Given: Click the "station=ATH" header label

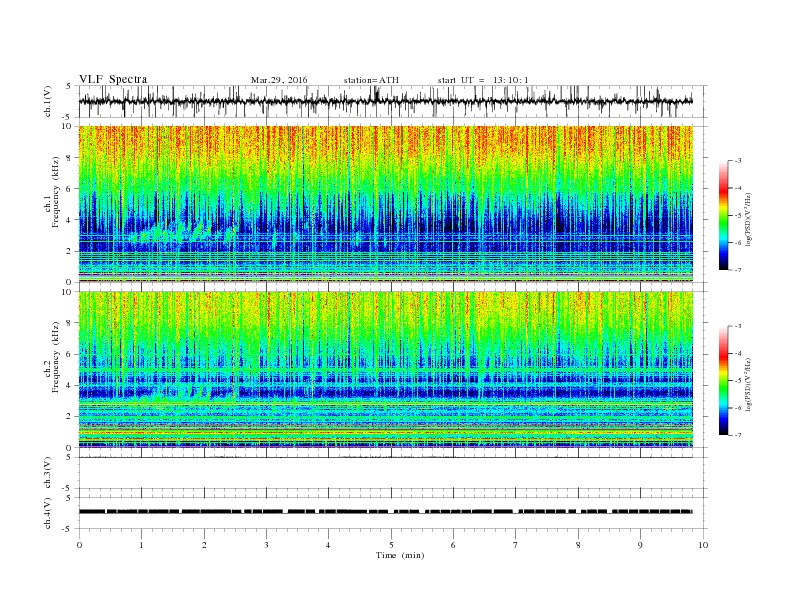Looking at the screenshot, I should 371,80.
